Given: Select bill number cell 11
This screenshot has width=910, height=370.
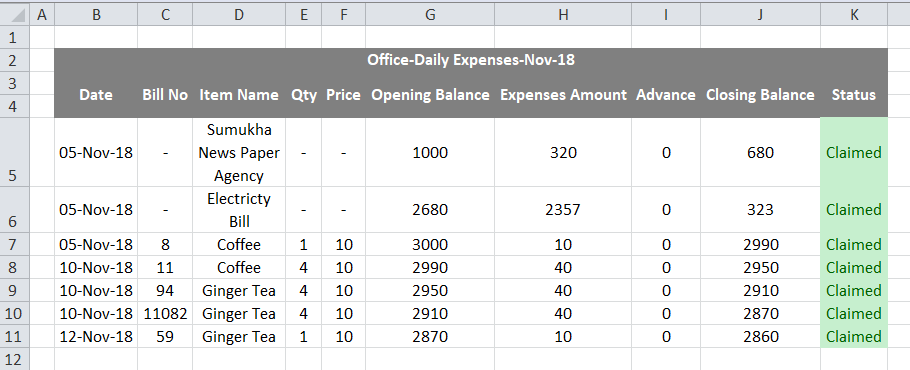Looking at the screenshot, I should 165,267.
